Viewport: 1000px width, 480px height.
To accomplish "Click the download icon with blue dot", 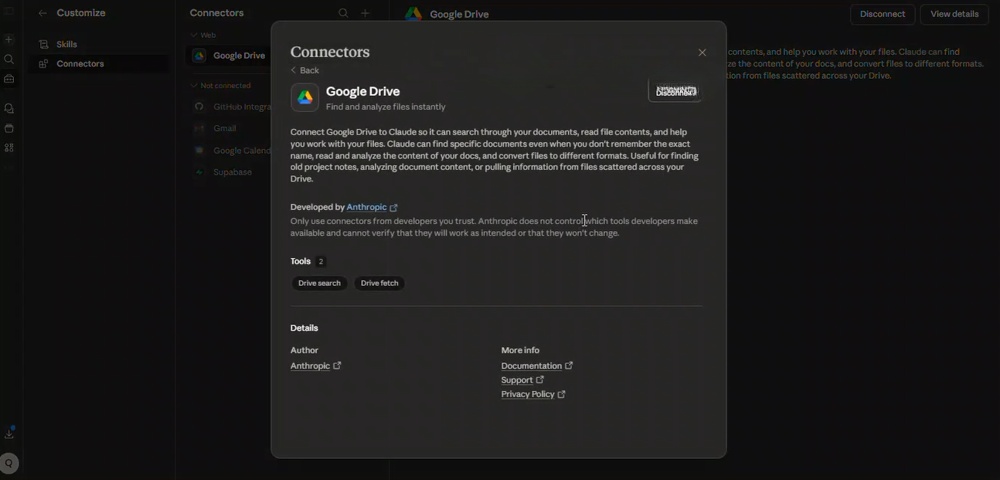I will coord(9,433).
